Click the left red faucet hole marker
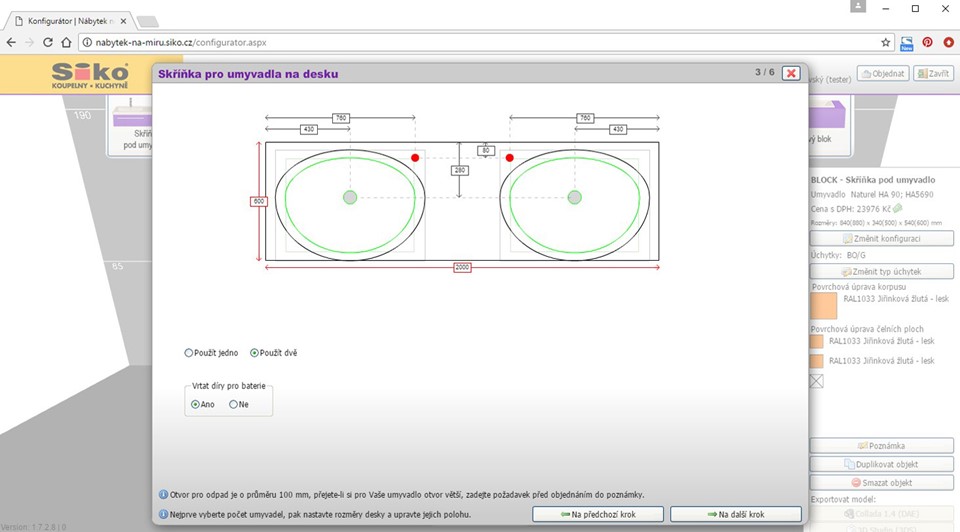 tap(415, 158)
